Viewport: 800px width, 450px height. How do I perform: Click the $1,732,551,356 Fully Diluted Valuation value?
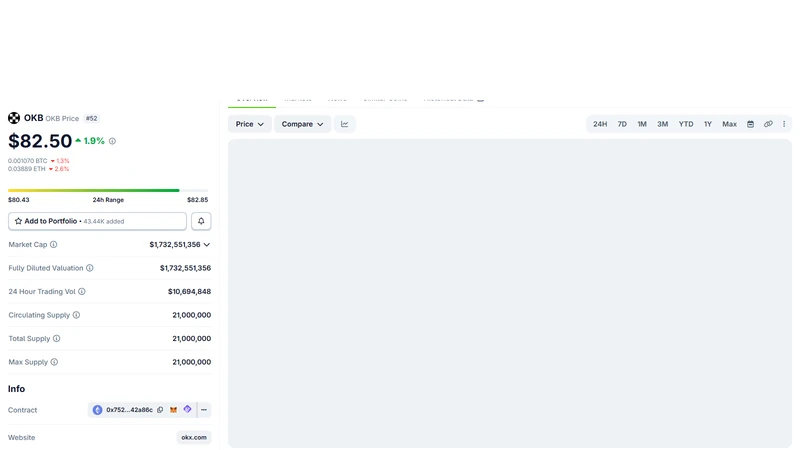pos(185,268)
